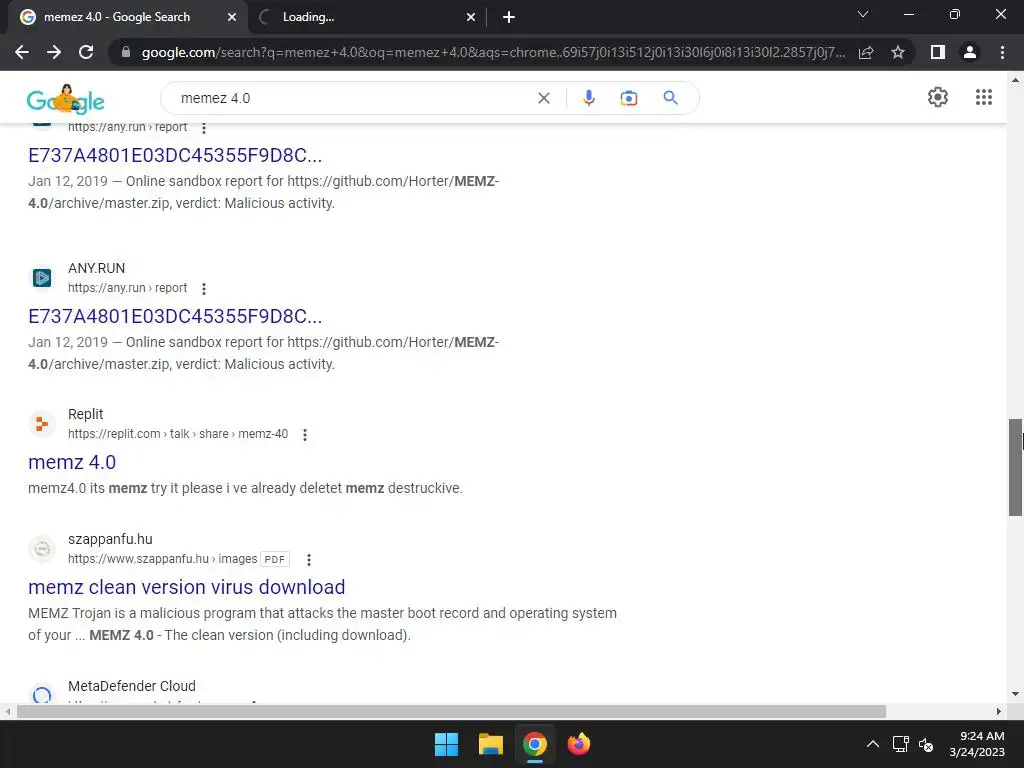1024x768 pixels.
Task: Open a new tab with plus button
Action: 509,18
